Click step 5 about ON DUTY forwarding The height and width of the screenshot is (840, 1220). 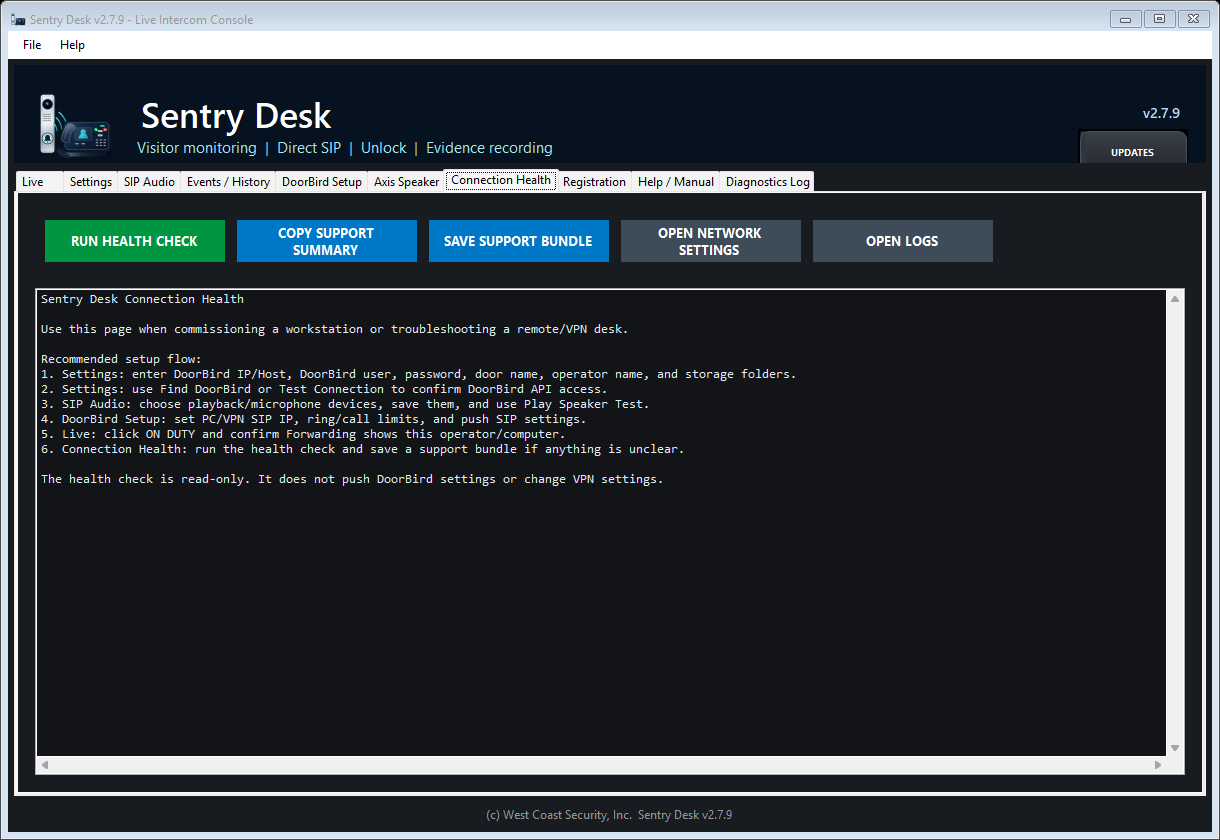click(x=303, y=434)
